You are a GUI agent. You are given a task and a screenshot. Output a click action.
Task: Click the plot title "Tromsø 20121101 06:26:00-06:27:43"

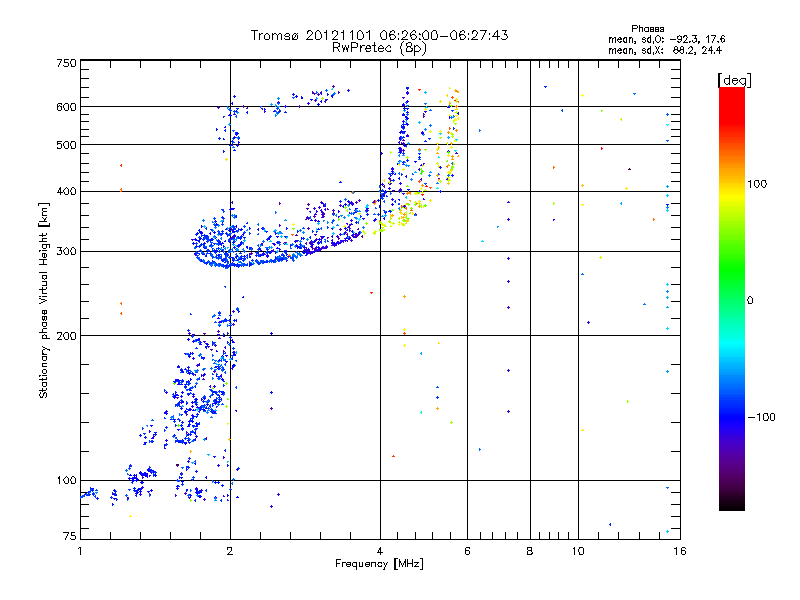tap(379, 35)
